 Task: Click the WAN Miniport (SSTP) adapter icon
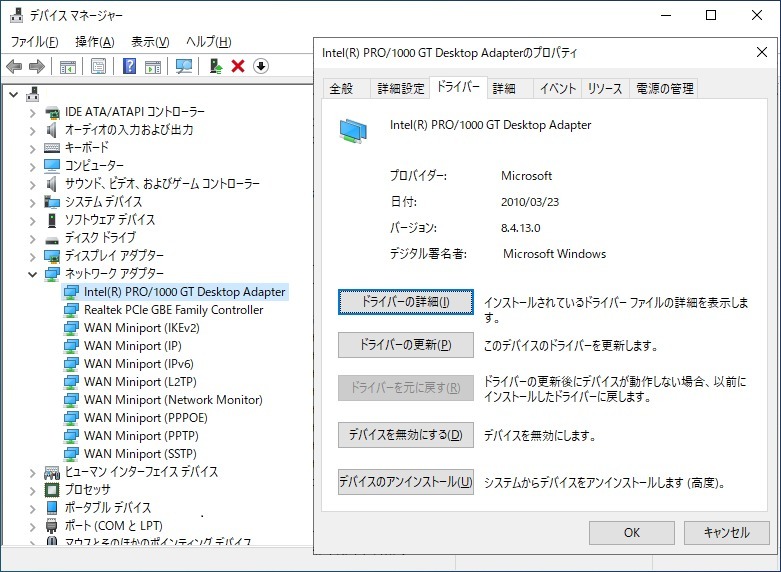[x=71, y=454]
